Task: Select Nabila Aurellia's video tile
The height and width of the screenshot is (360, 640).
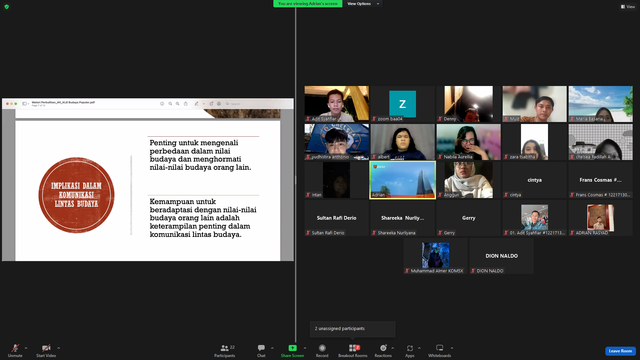Action: tap(468, 142)
